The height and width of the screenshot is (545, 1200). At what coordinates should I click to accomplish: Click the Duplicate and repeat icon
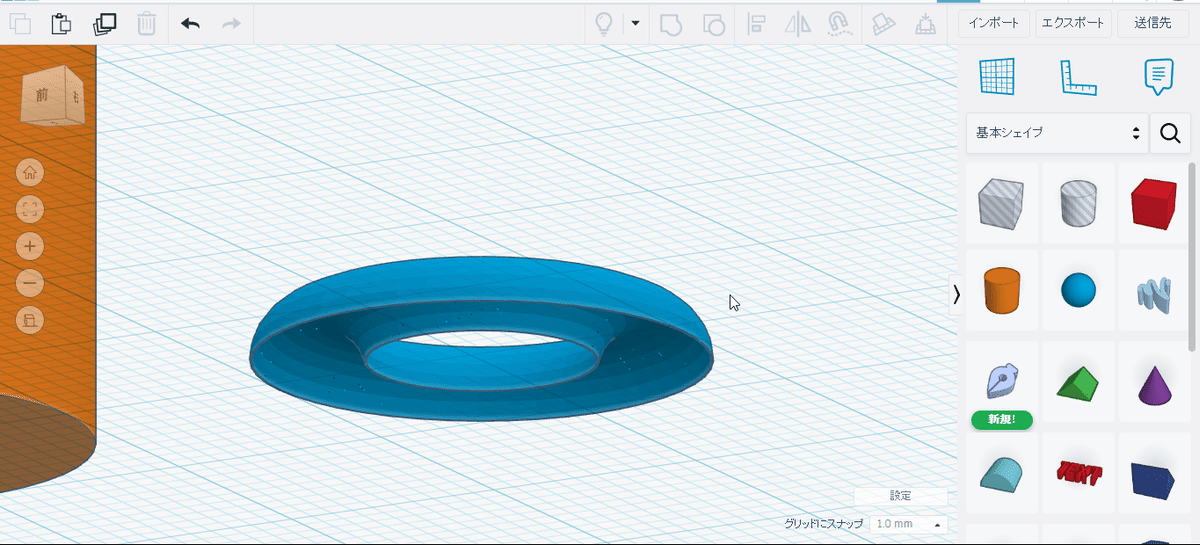pos(104,23)
